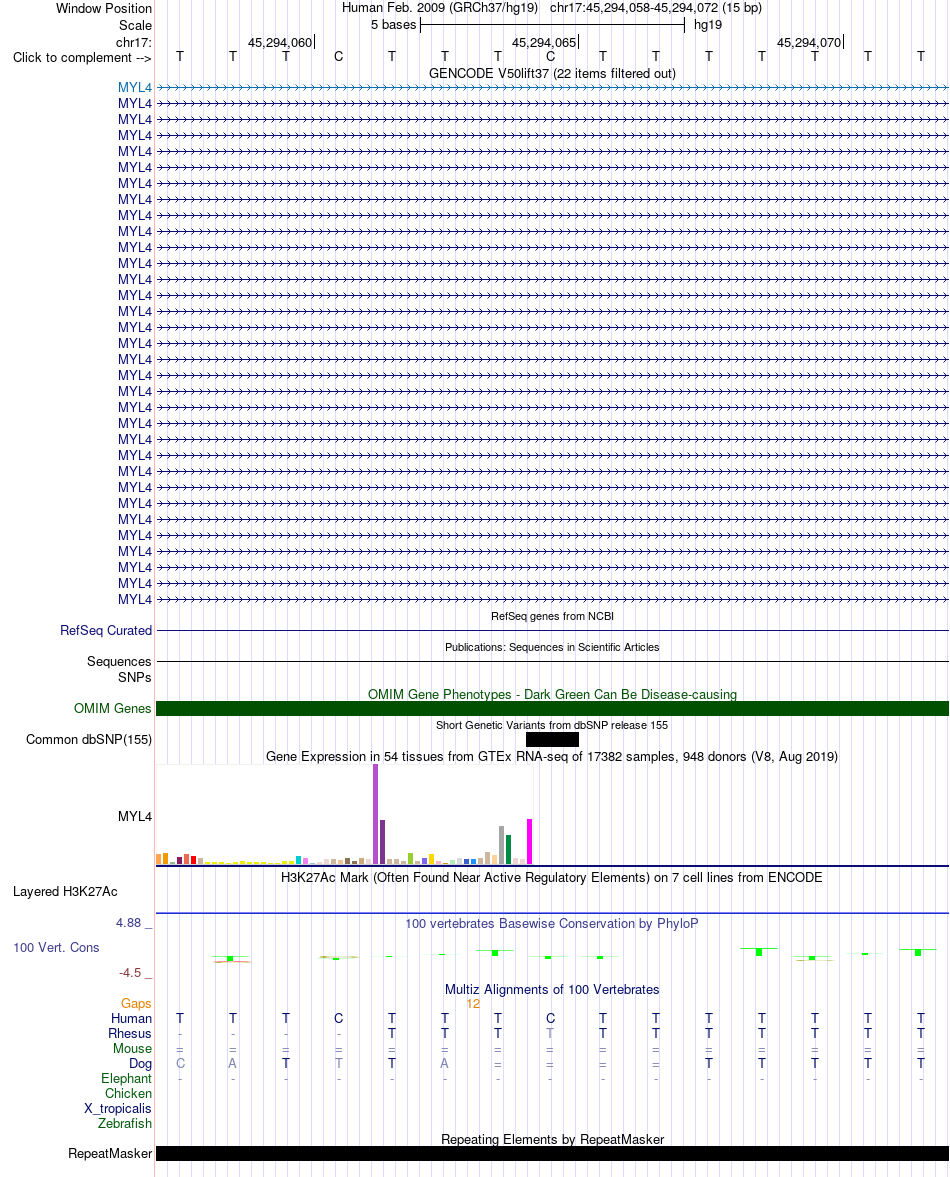Open the 'RefSeq genes from NCBI' track title
The image size is (950, 1177).
tap(552, 616)
